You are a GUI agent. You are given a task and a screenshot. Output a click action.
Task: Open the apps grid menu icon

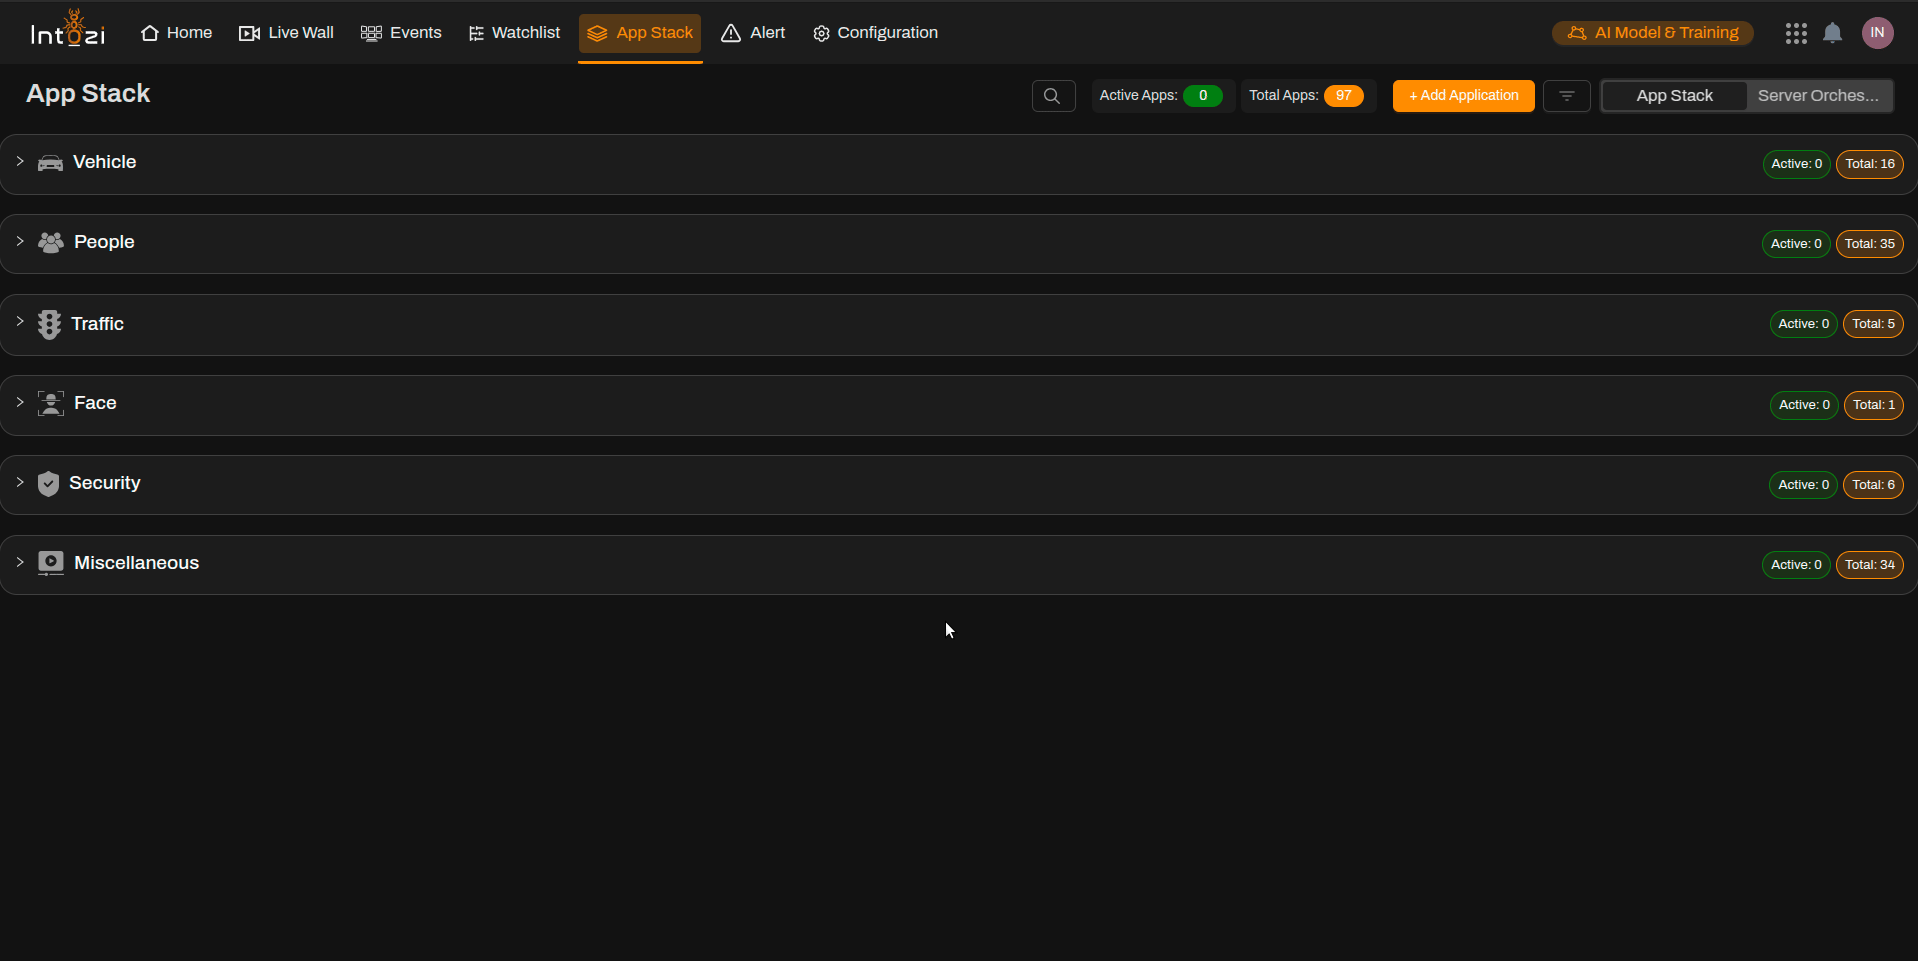pyautogui.click(x=1796, y=33)
